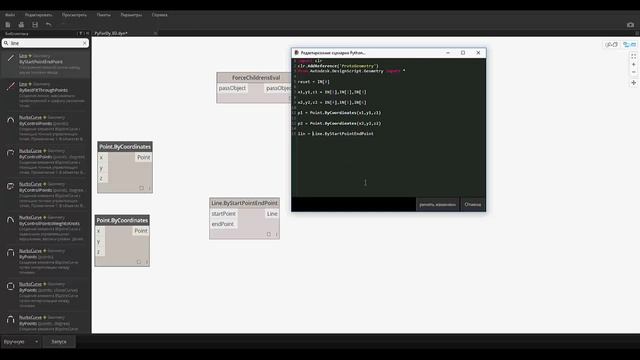
Task: Click inside the library search field
Action: click(45, 43)
